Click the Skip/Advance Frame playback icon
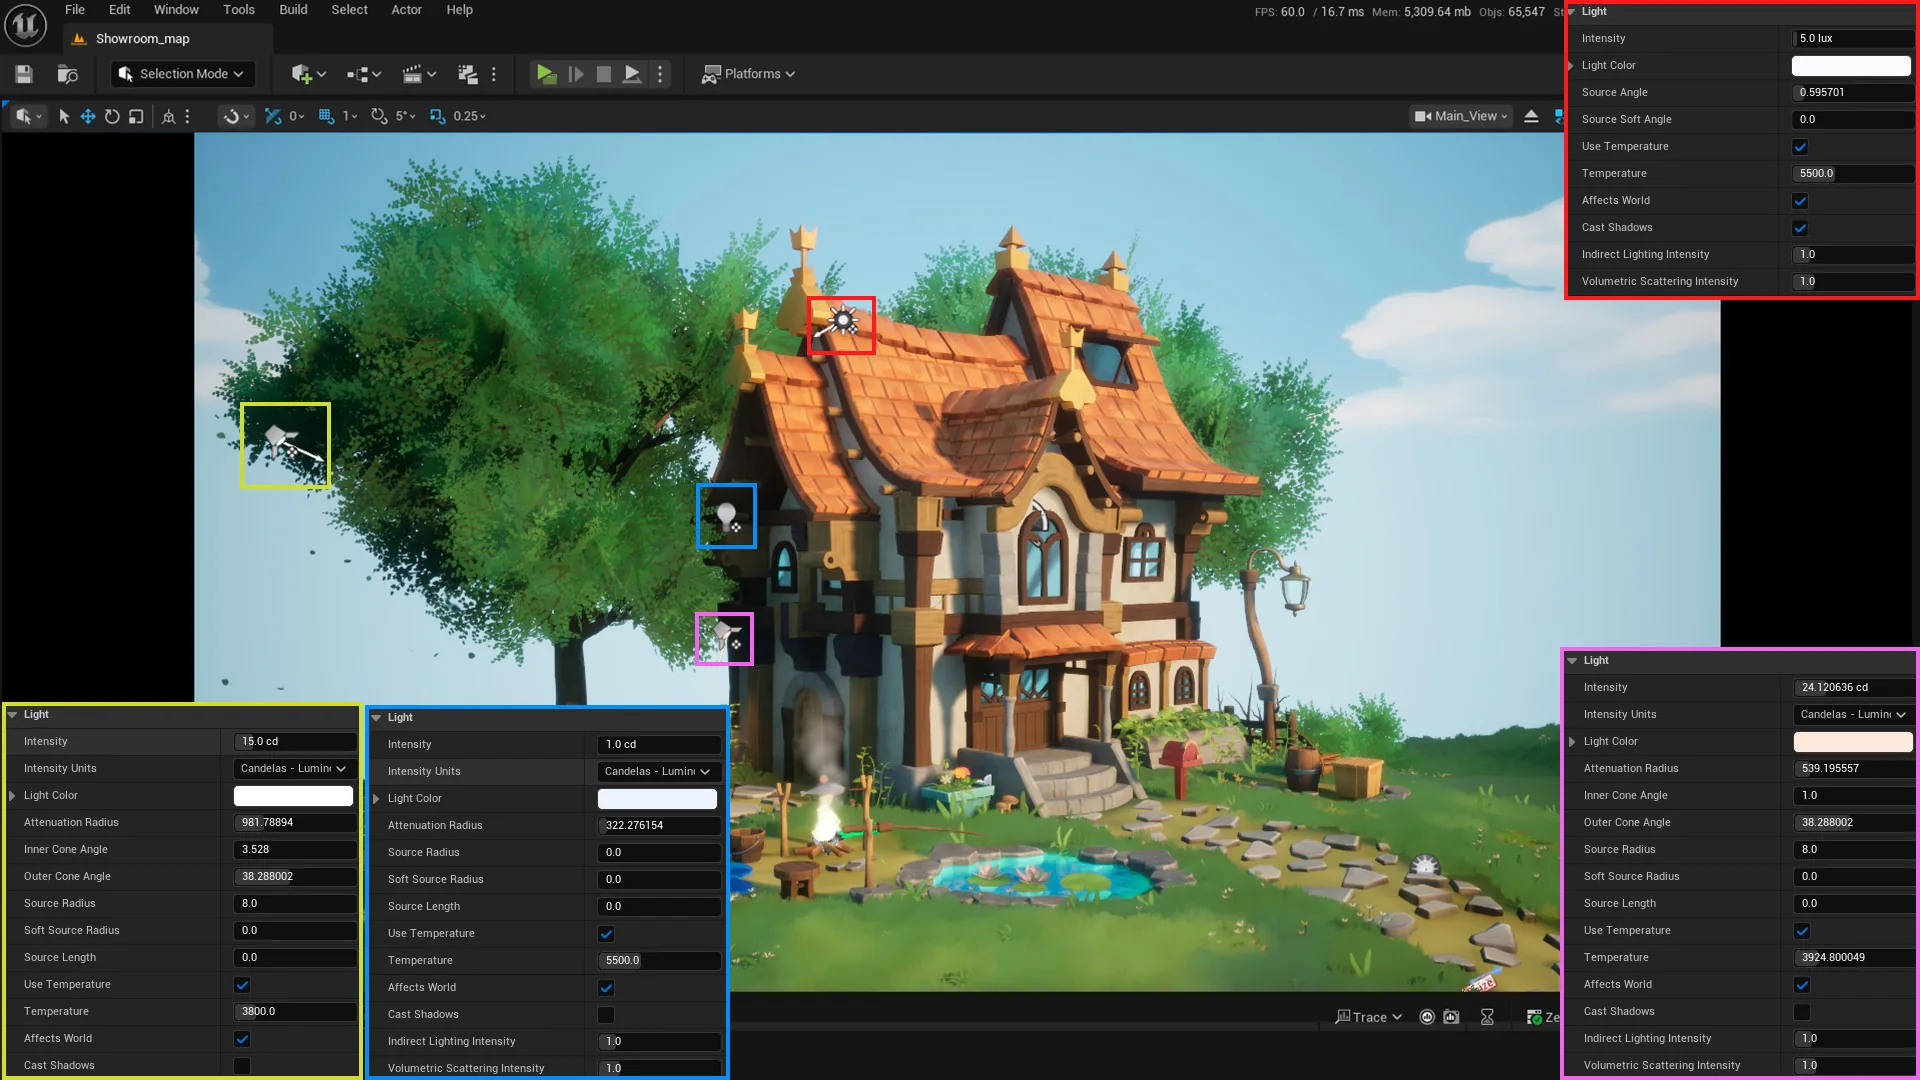 coord(576,74)
